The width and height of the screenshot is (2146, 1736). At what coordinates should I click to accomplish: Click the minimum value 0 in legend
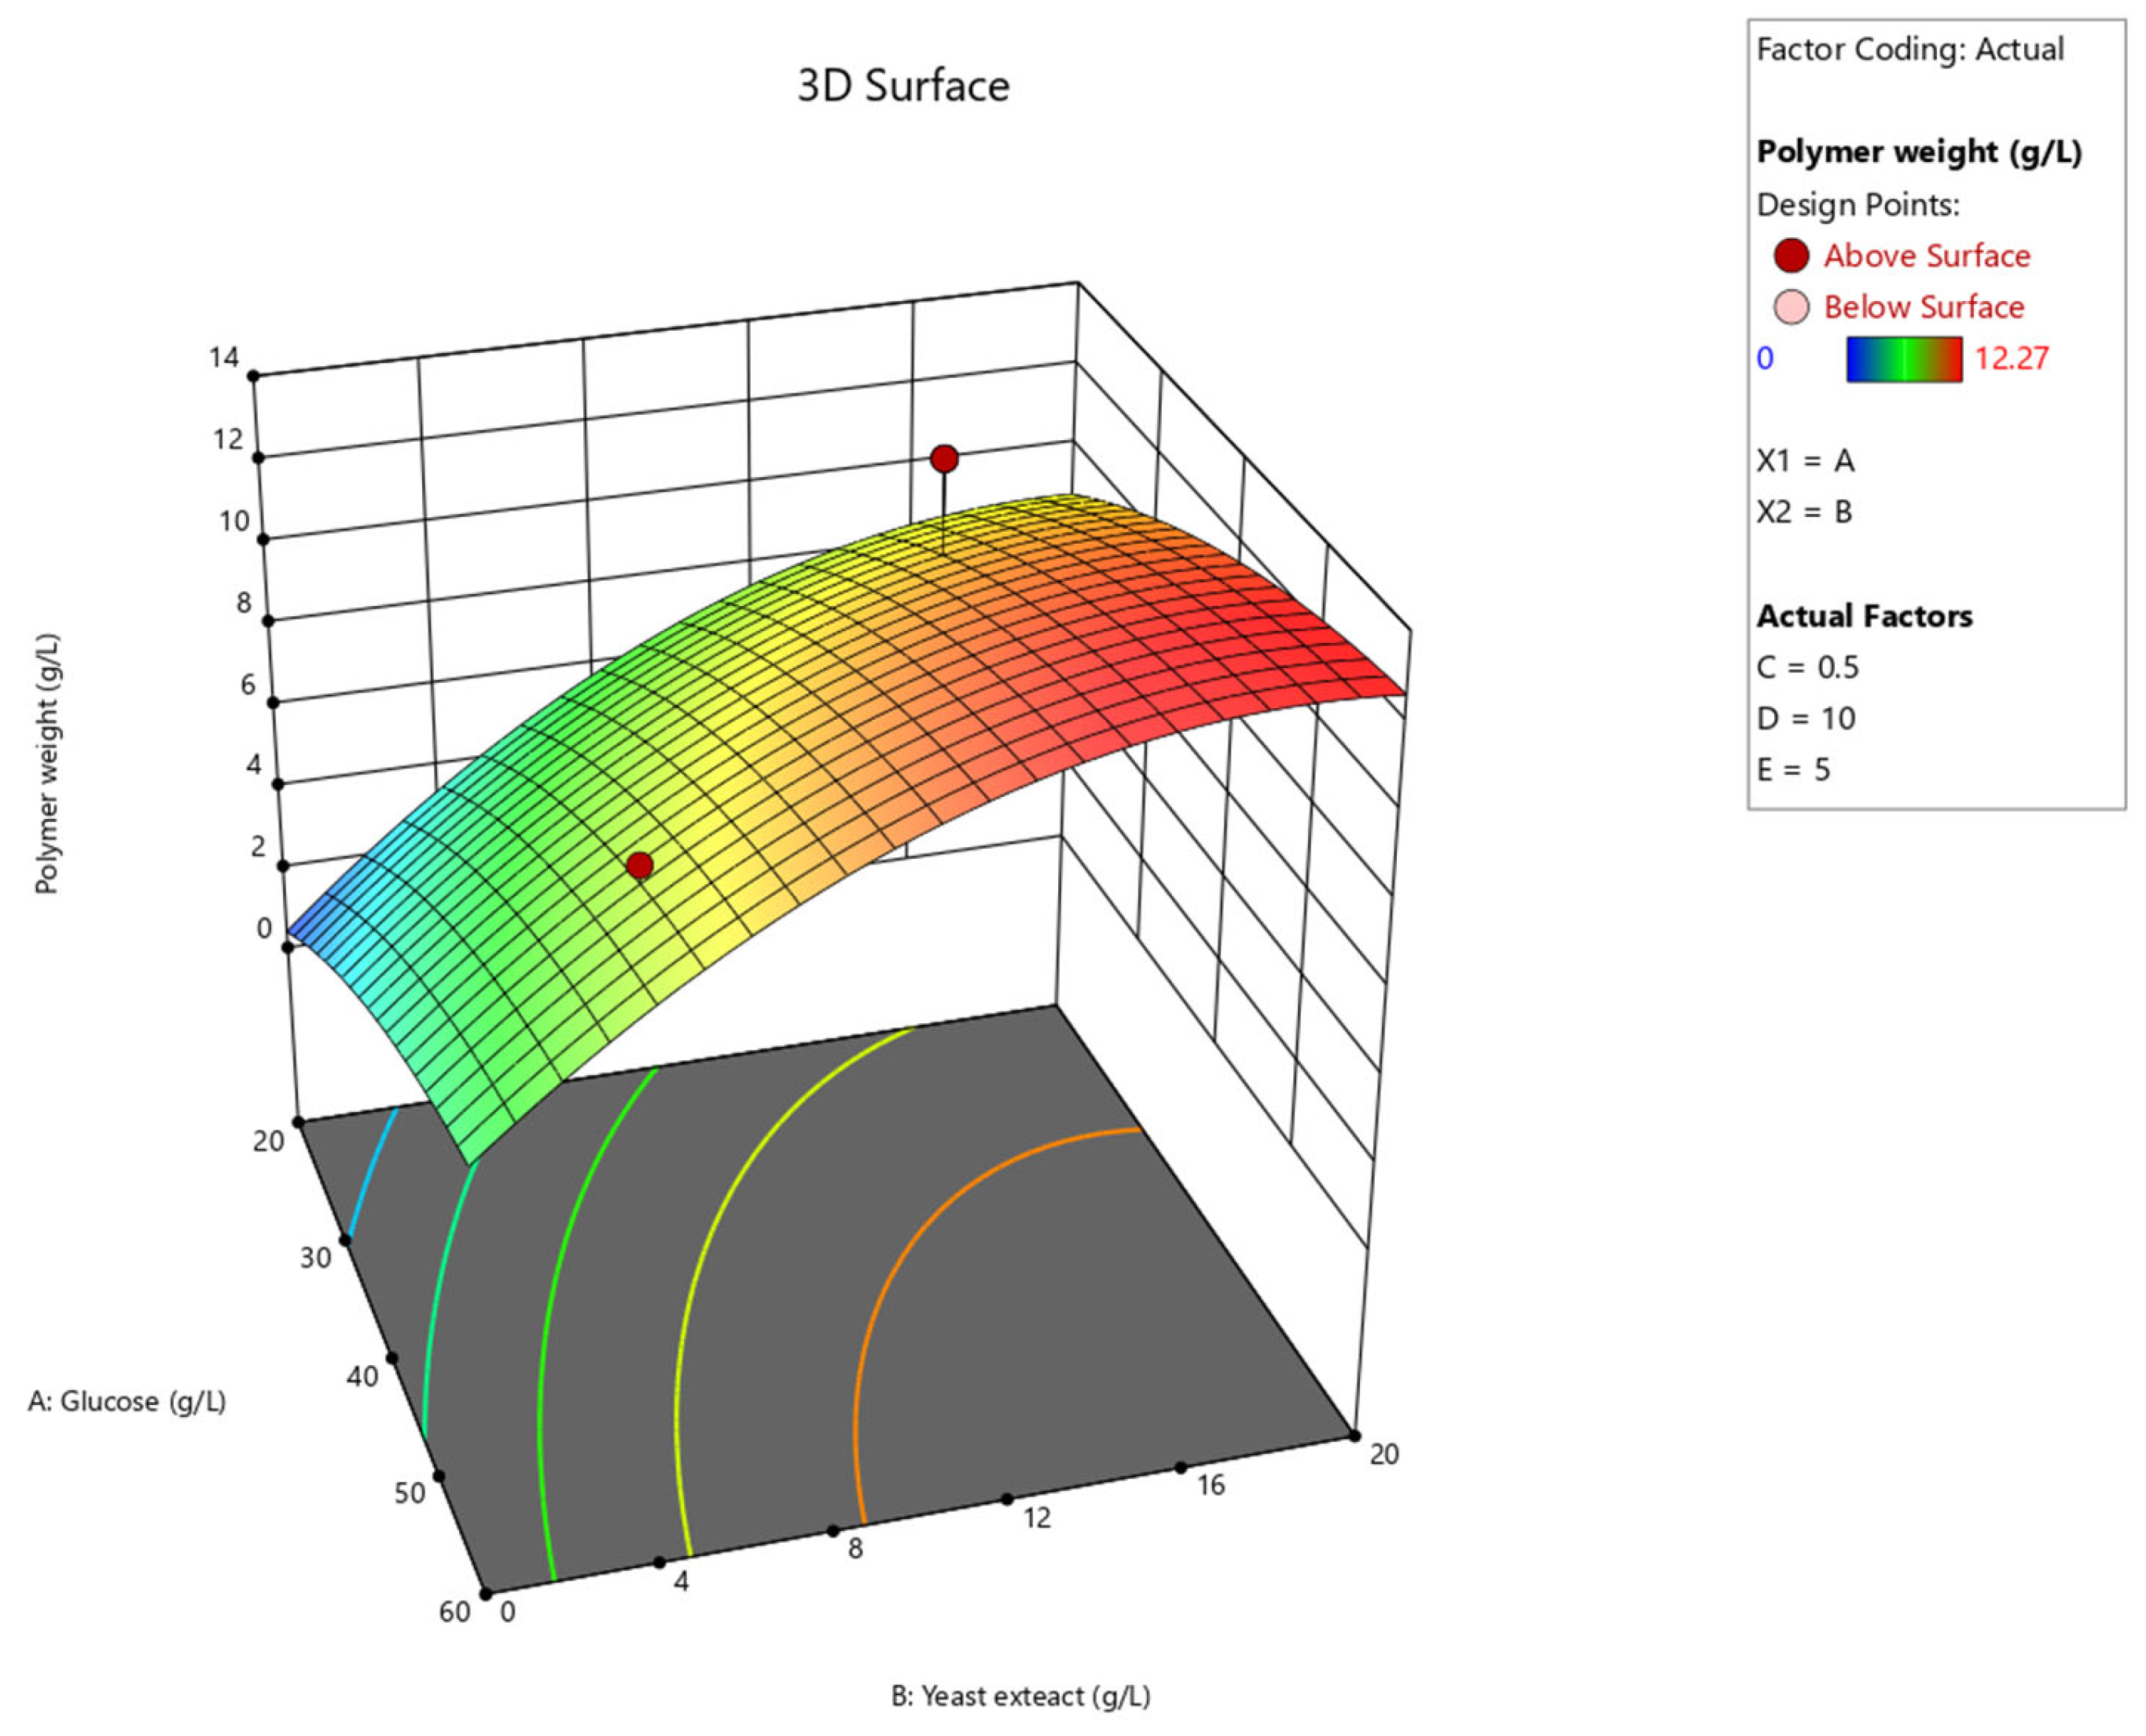pos(1765,358)
